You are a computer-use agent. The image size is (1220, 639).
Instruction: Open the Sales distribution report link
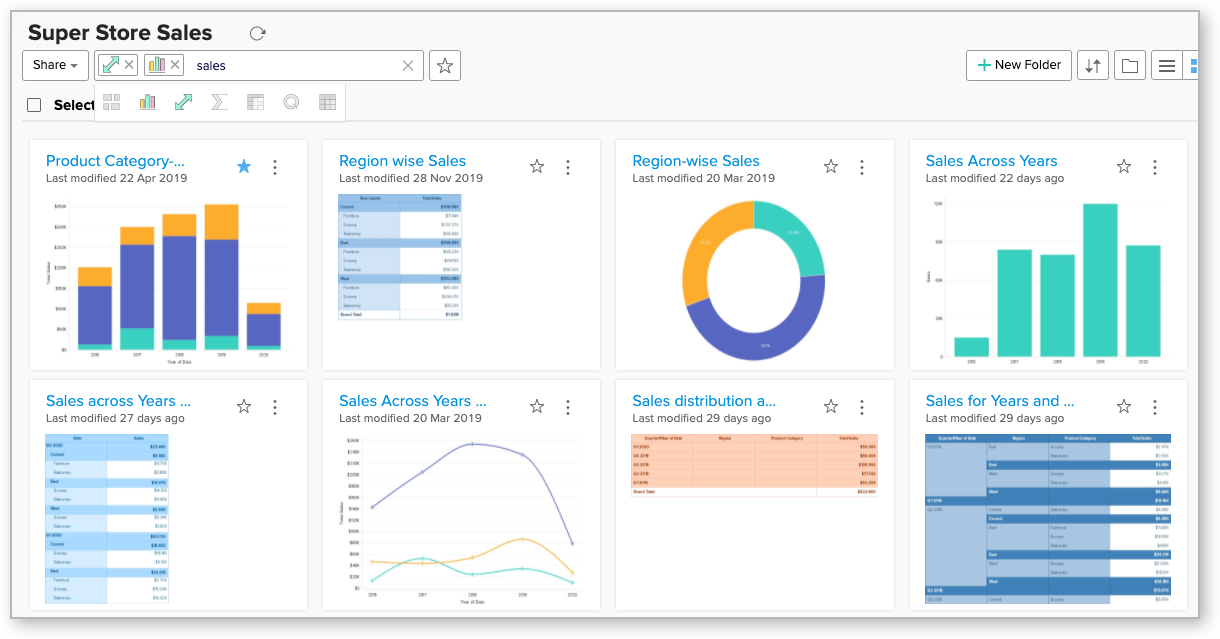coord(704,400)
